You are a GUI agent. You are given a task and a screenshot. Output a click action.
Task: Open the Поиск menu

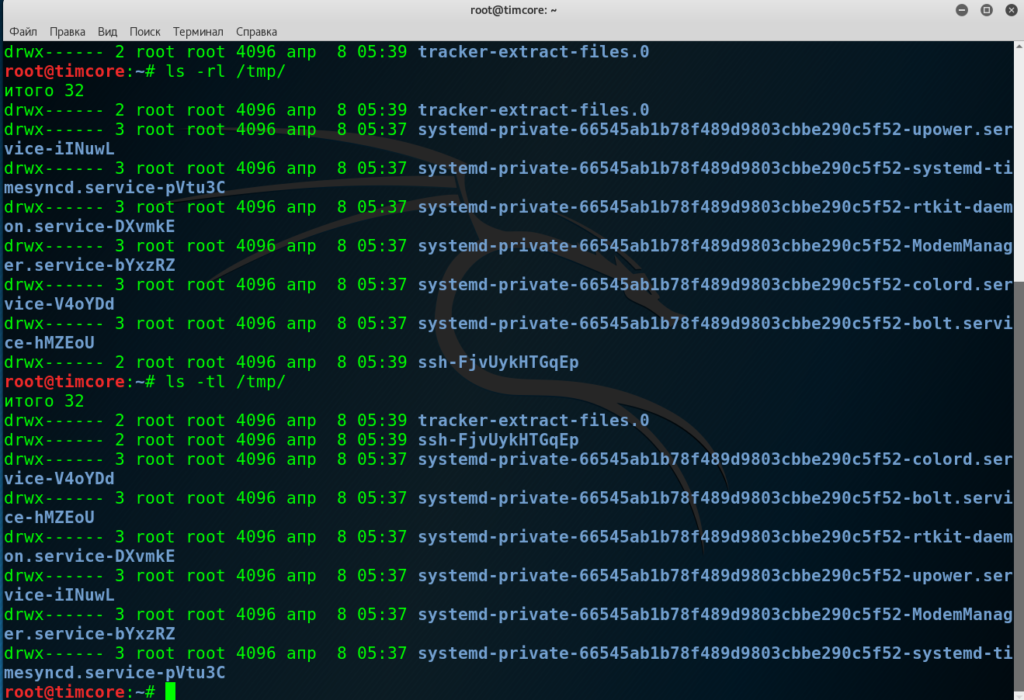[x=144, y=32]
